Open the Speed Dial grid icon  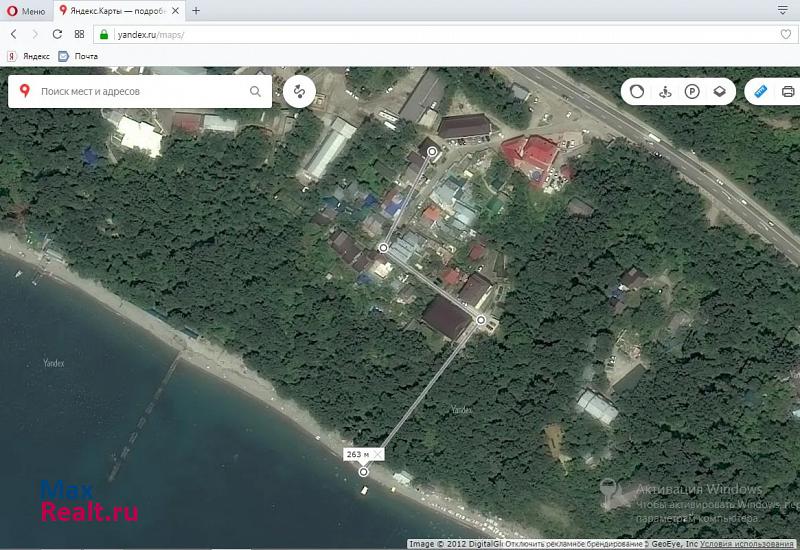(x=80, y=34)
